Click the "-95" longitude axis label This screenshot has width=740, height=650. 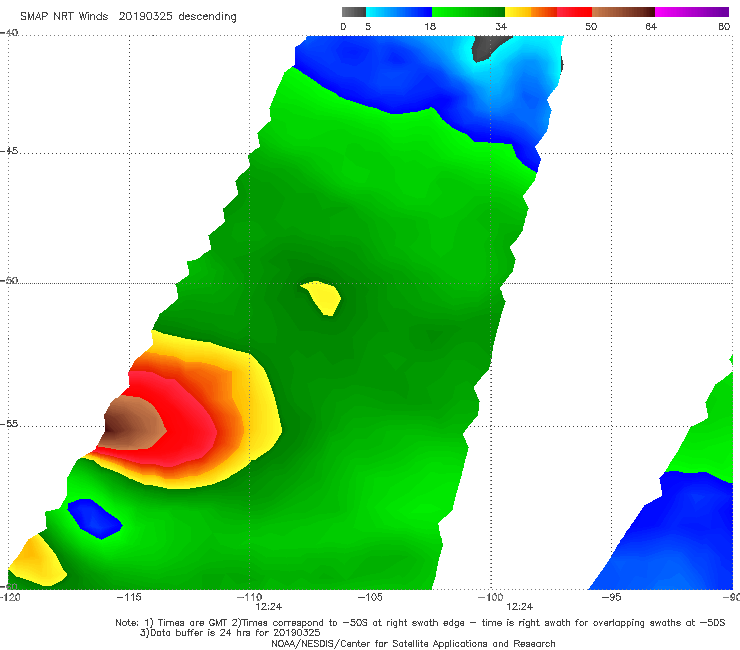[612, 597]
